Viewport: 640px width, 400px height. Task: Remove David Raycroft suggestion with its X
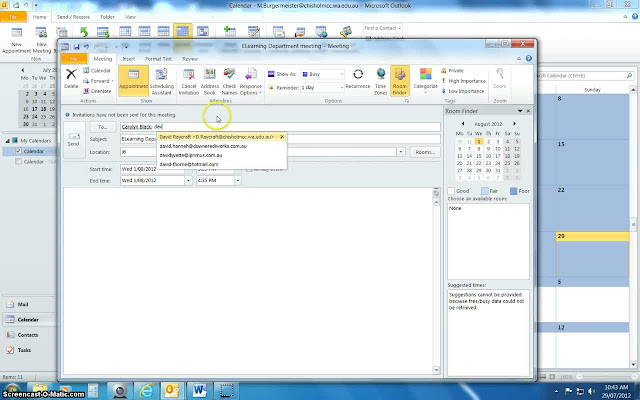click(x=282, y=137)
